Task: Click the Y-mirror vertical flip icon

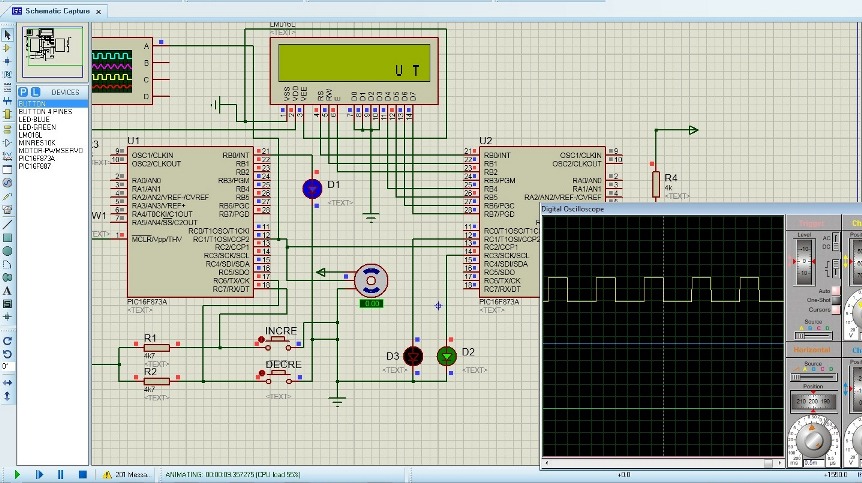Action: pyautogui.click(x=7, y=396)
